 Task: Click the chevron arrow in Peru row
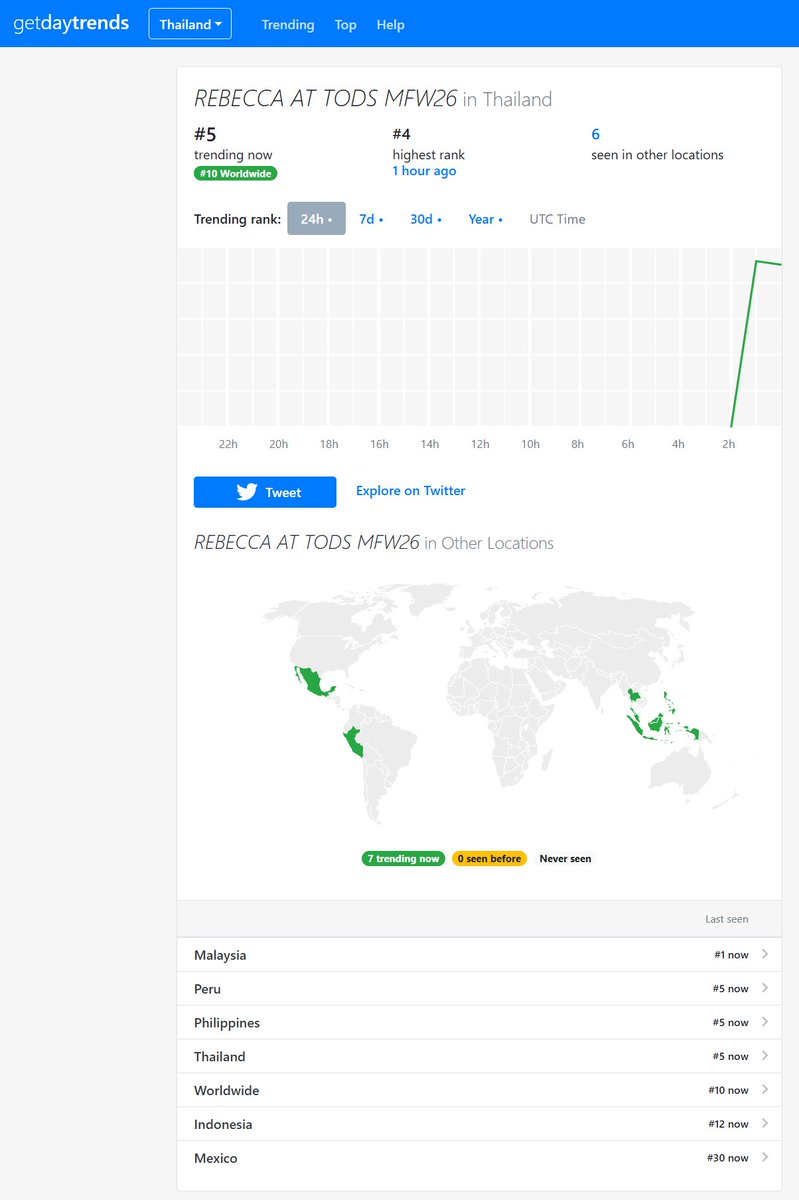[x=765, y=988]
